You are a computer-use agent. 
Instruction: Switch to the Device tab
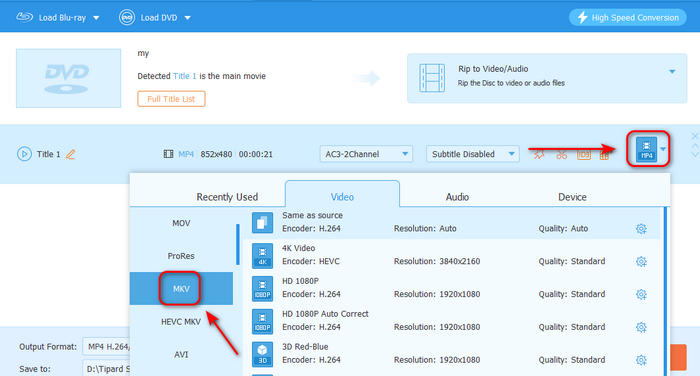(x=572, y=196)
